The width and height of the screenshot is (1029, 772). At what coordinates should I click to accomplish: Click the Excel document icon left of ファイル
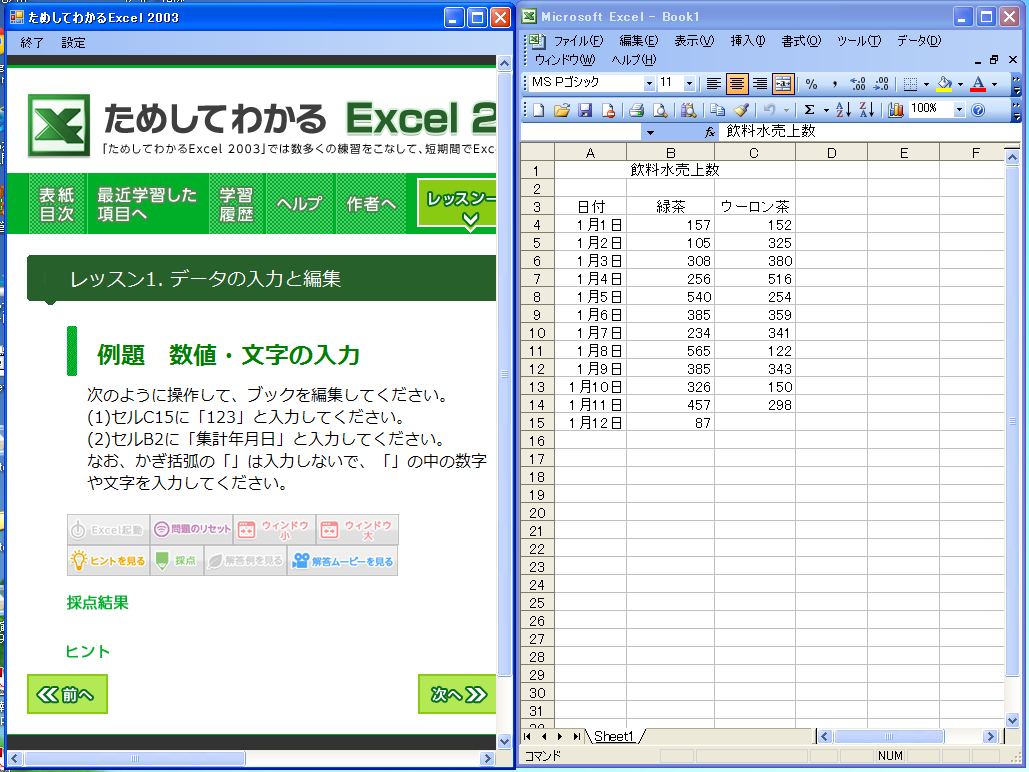point(537,41)
